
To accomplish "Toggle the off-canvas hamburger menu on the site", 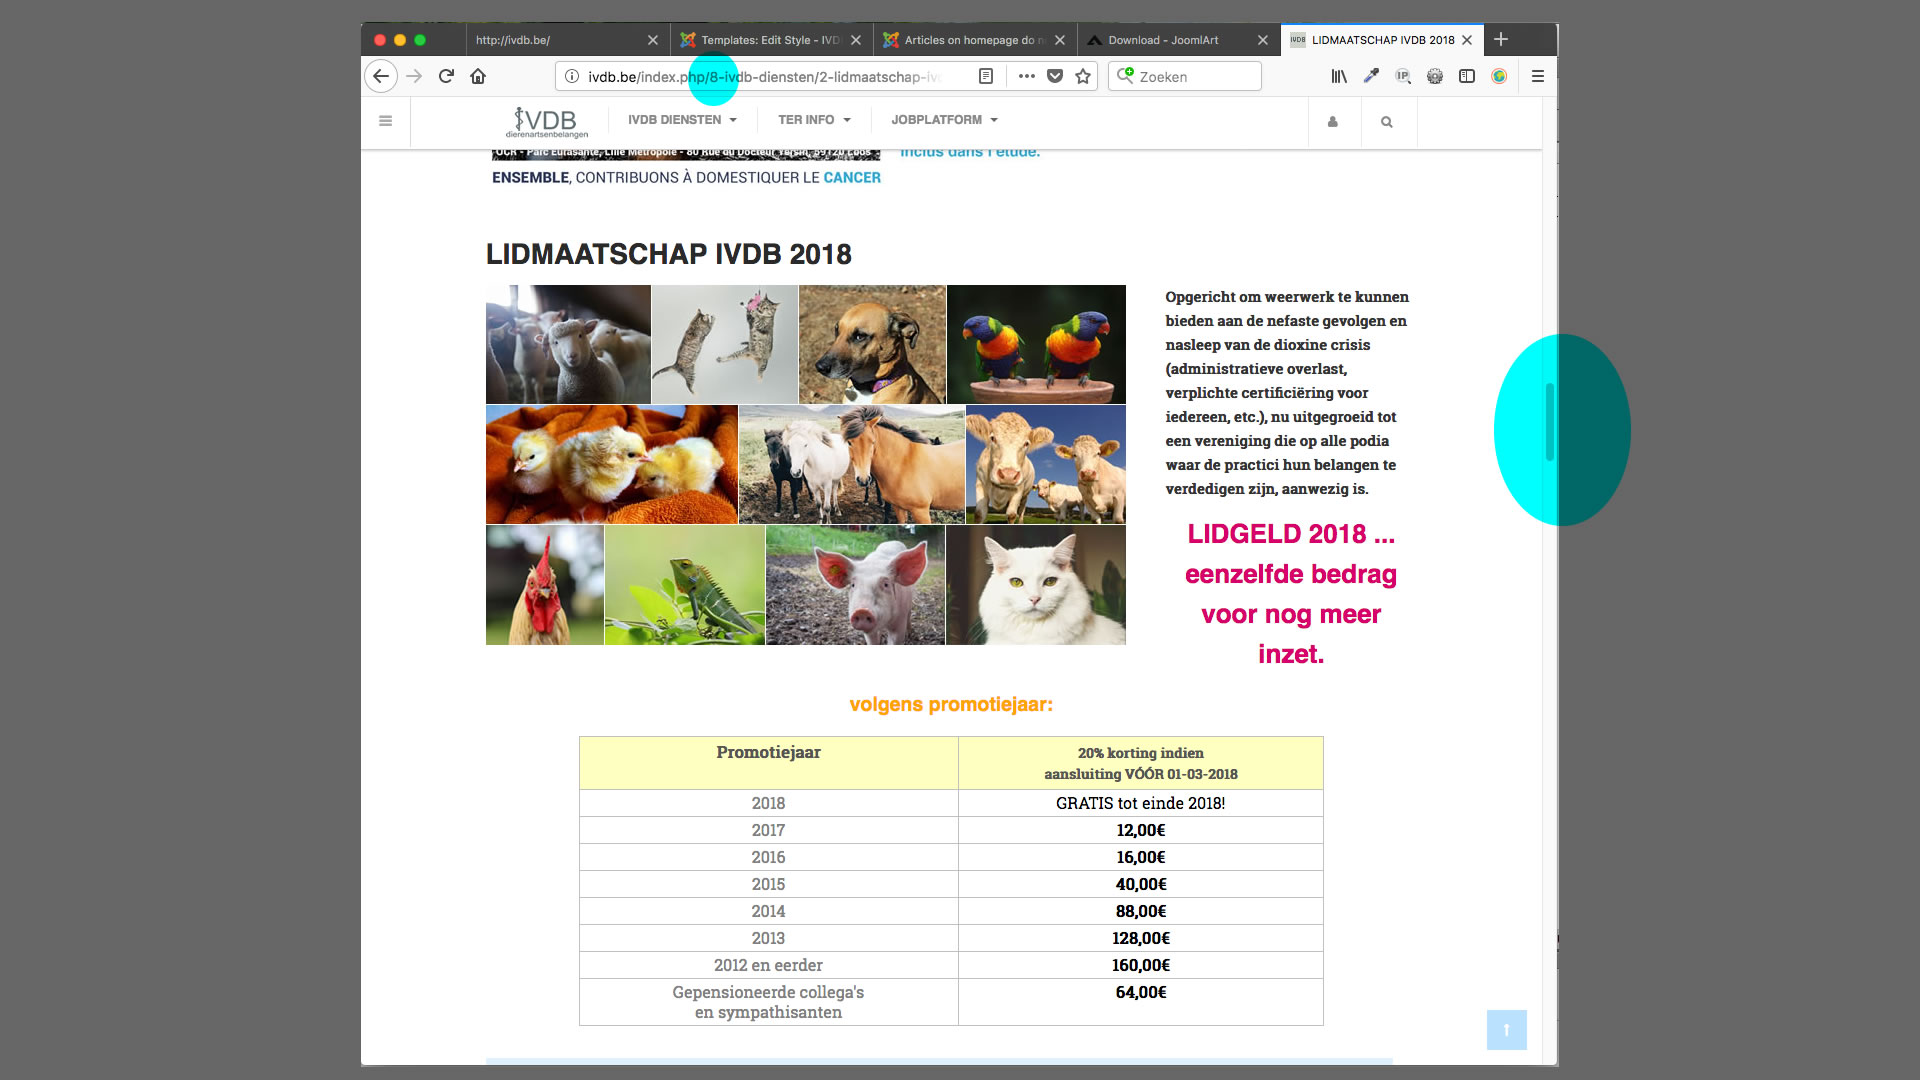I will (x=386, y=121).
